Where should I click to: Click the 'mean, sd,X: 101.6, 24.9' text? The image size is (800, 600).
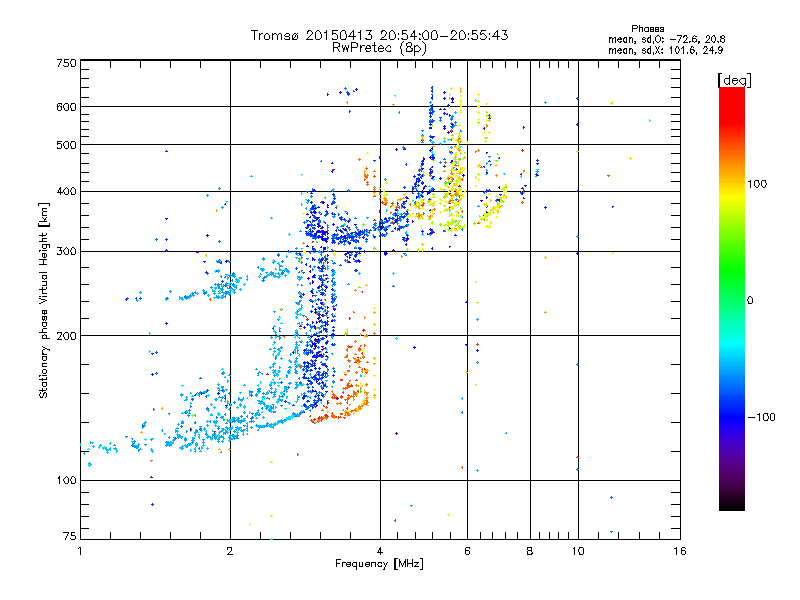click(x=665, y=50)
